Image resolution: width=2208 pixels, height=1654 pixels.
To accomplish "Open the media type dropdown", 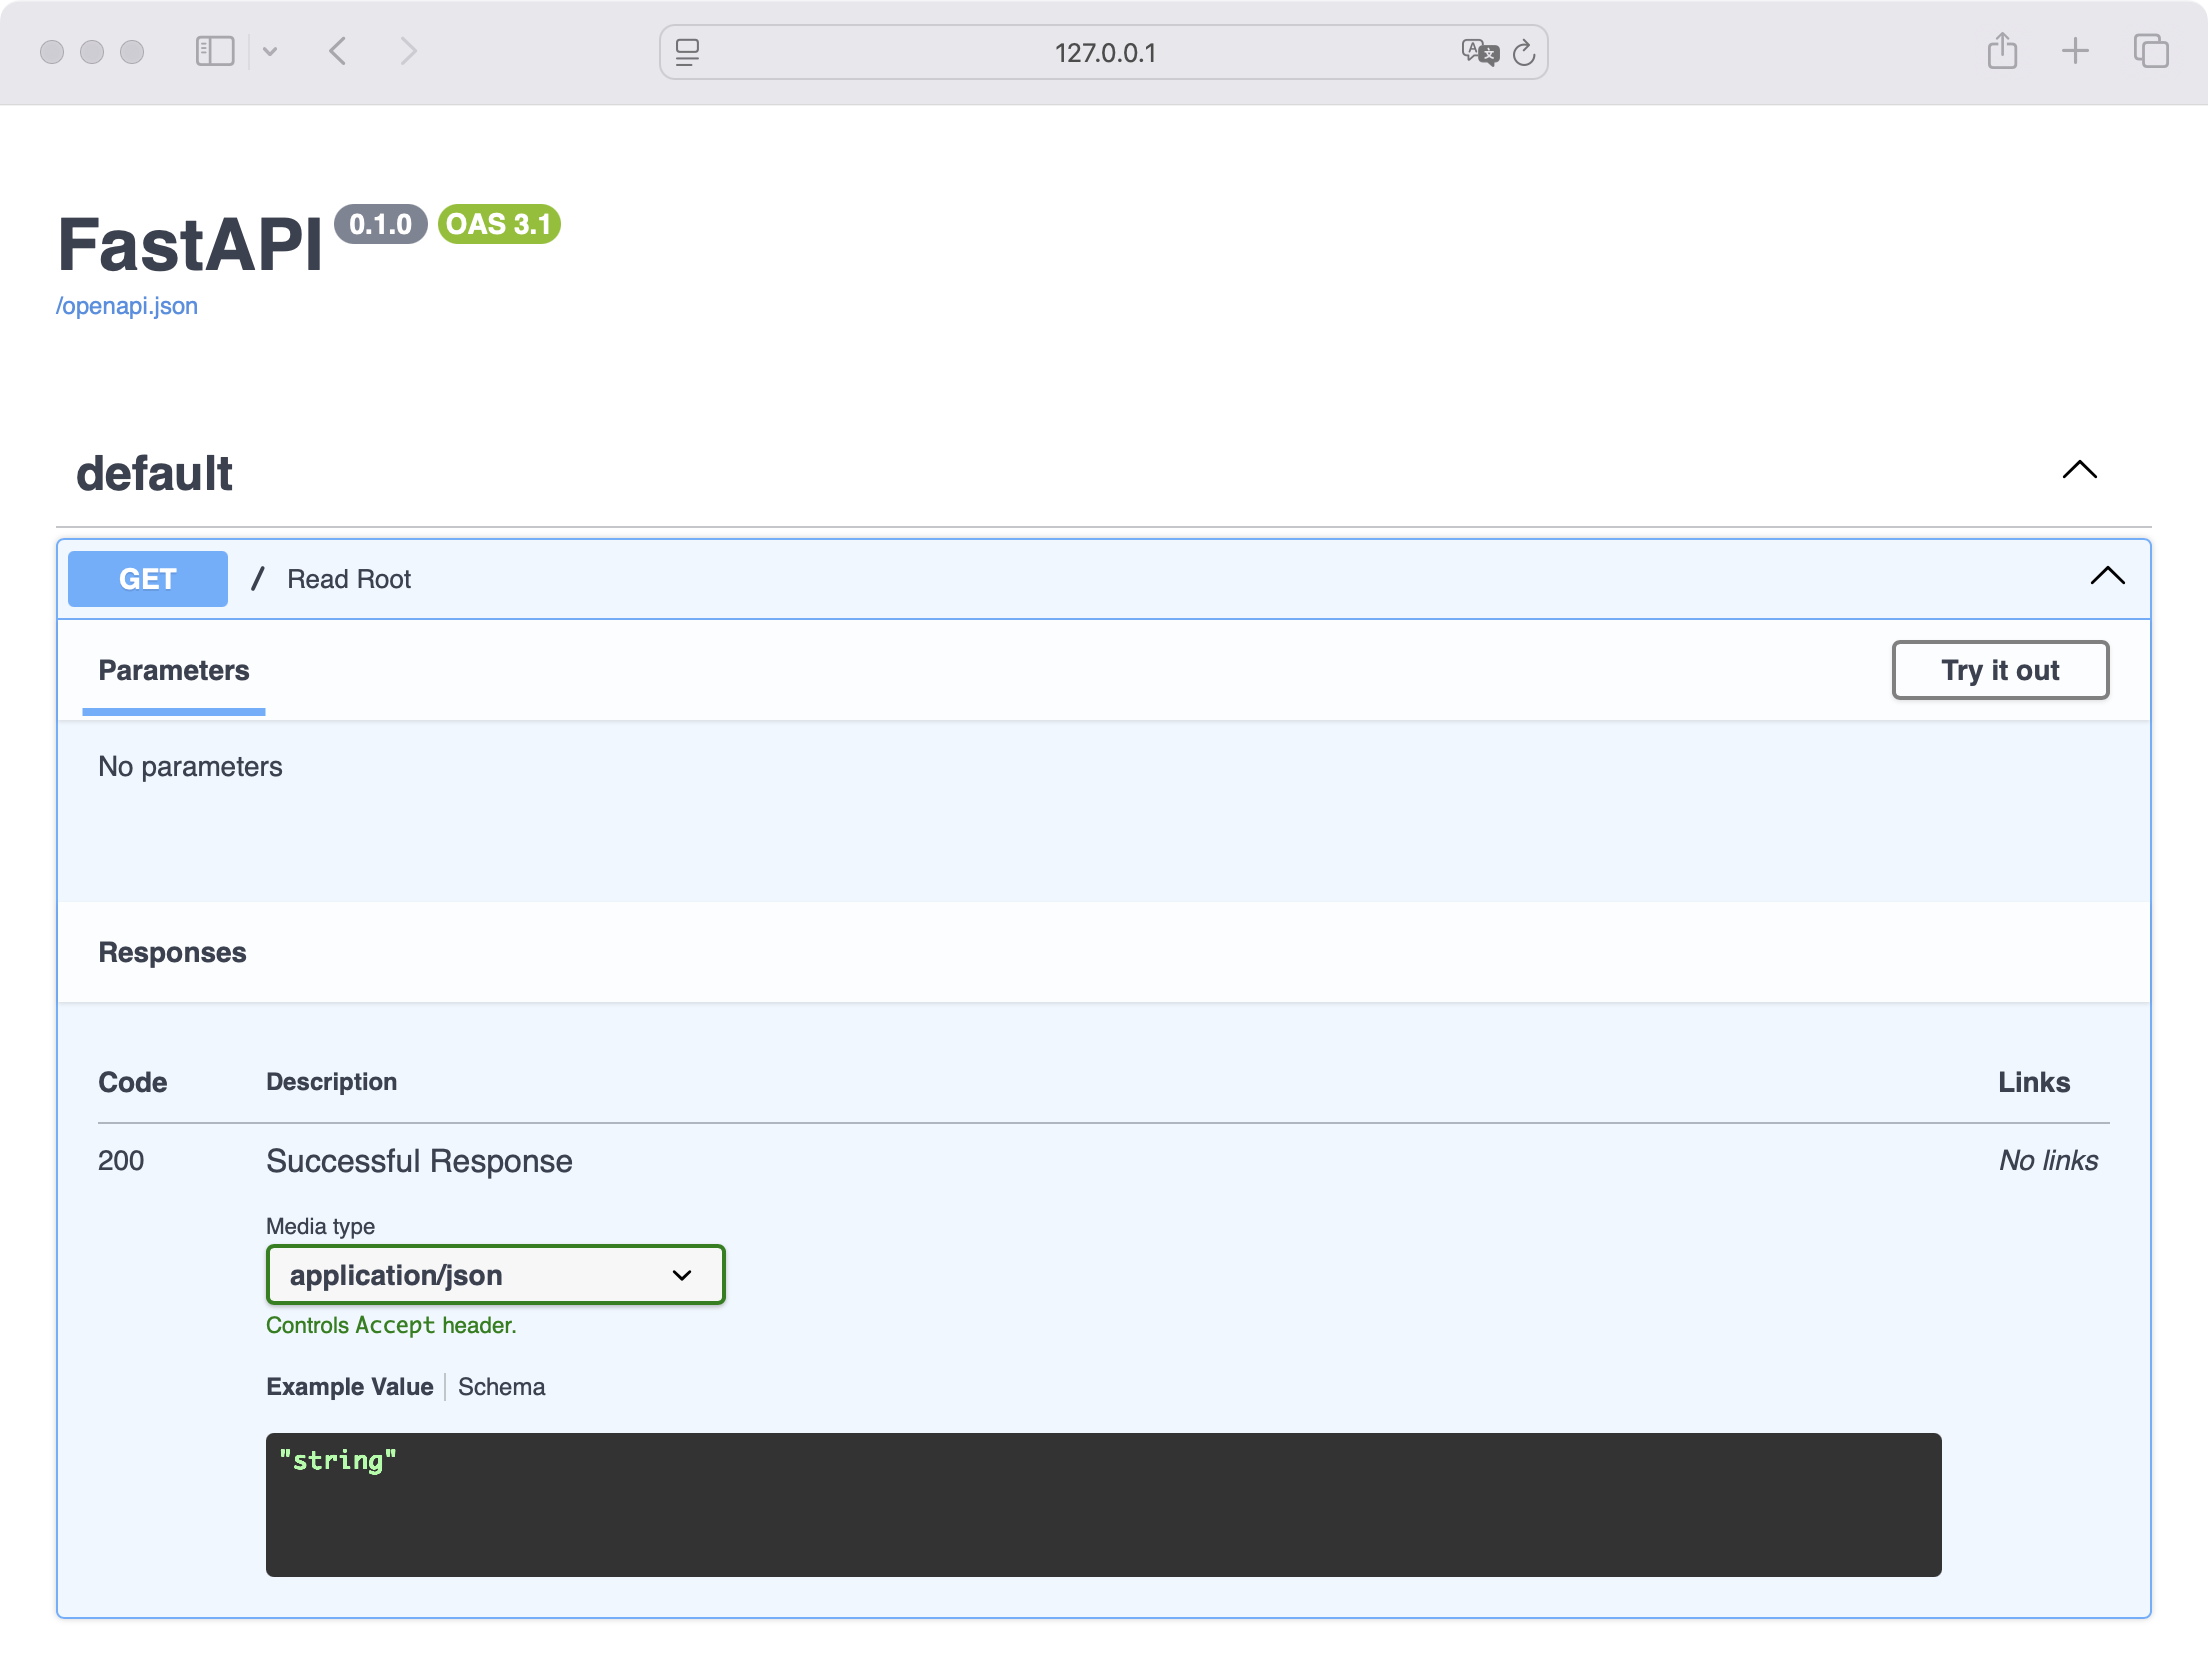I will [x=494, y=1274].
